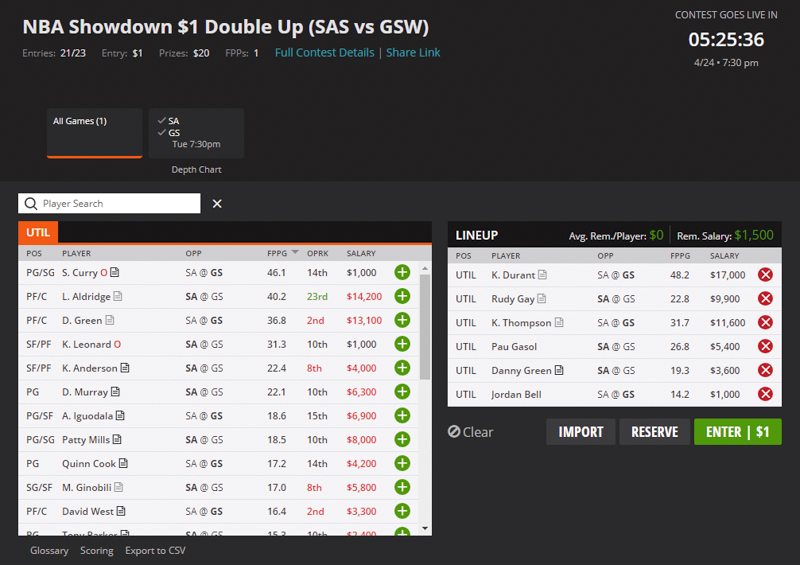Click the scrollbar up arrow

pyautogui.click(x=424, y=268)
